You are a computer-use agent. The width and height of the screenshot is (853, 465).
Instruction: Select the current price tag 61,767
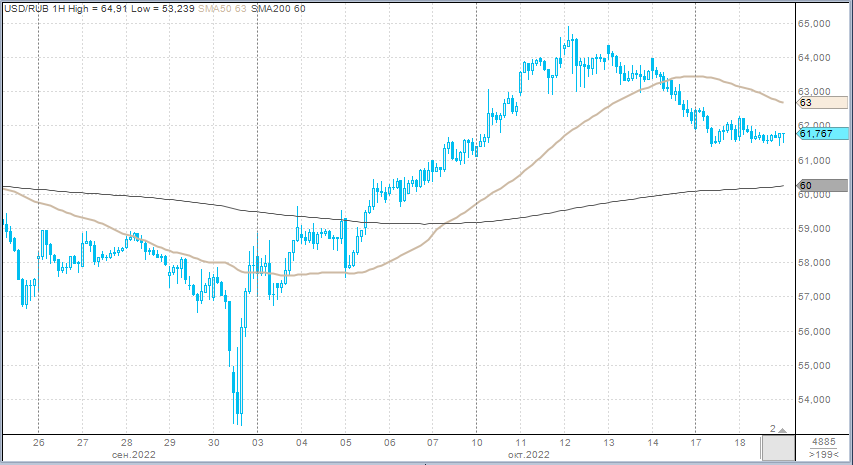pyautogui.click(x=822, y=133)
